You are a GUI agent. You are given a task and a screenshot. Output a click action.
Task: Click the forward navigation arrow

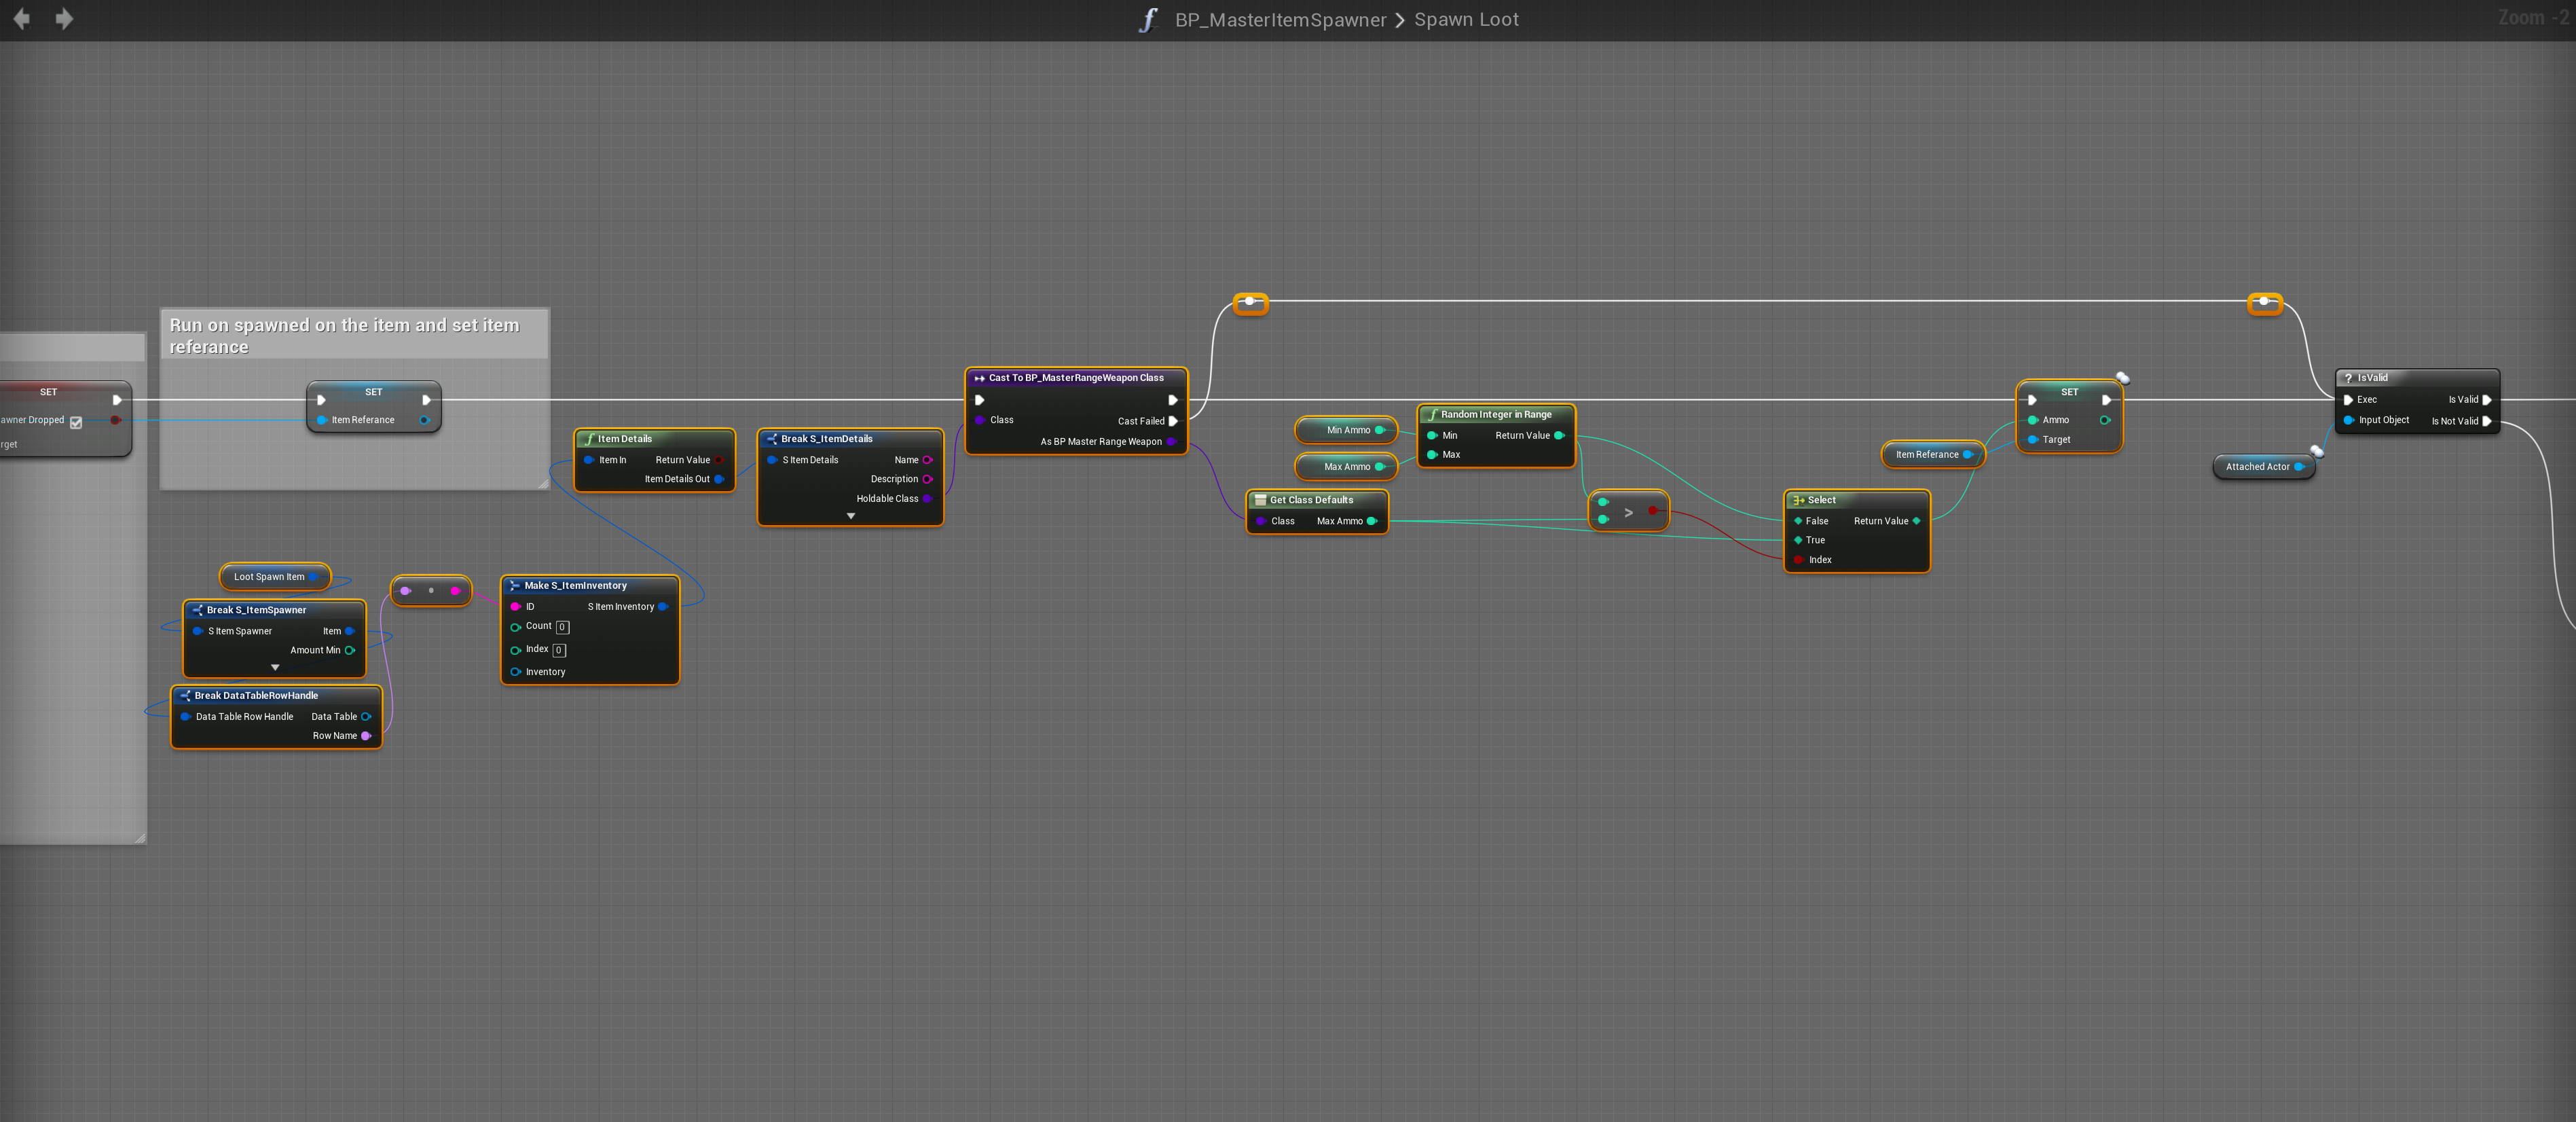coord(64,19)
